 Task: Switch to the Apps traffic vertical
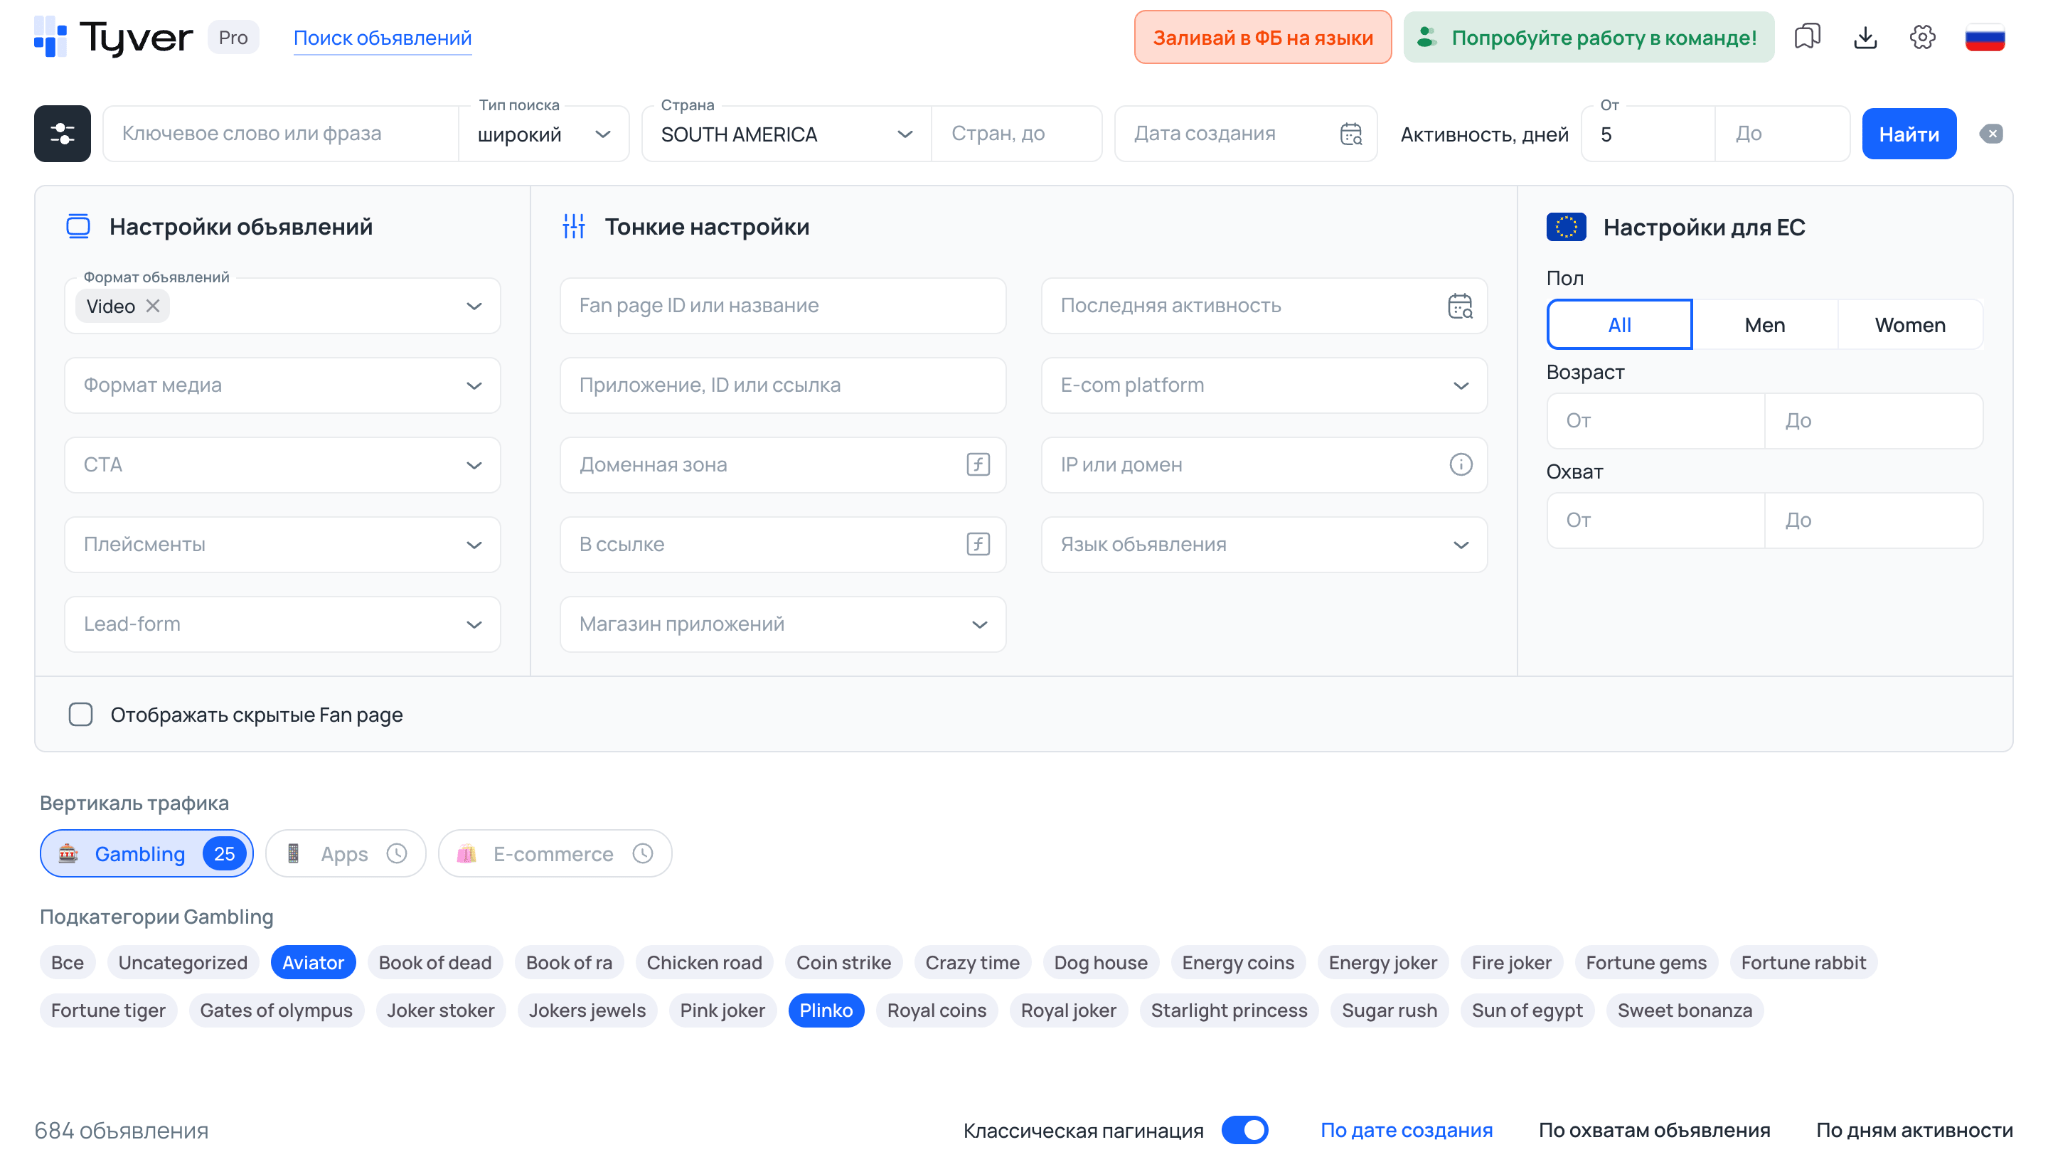click(x=344, y=853)
